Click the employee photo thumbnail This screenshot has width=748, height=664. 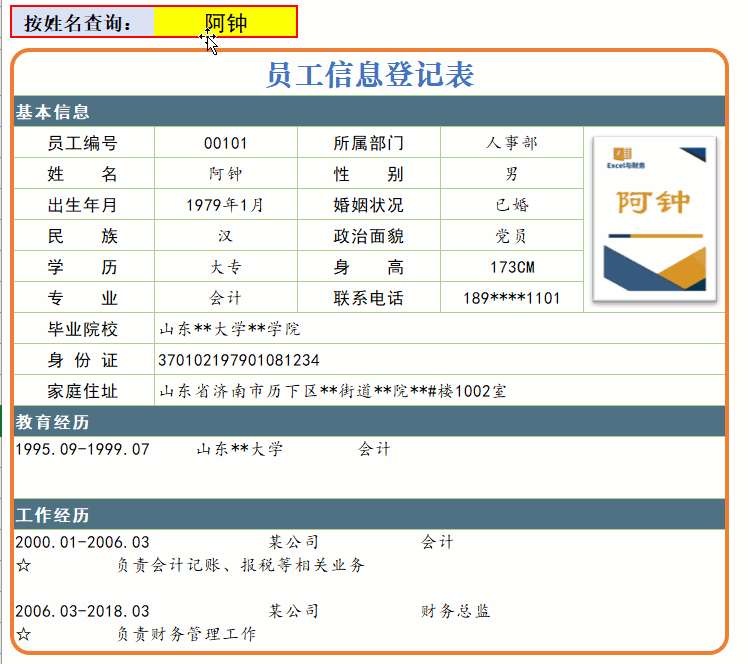(654, 219)
